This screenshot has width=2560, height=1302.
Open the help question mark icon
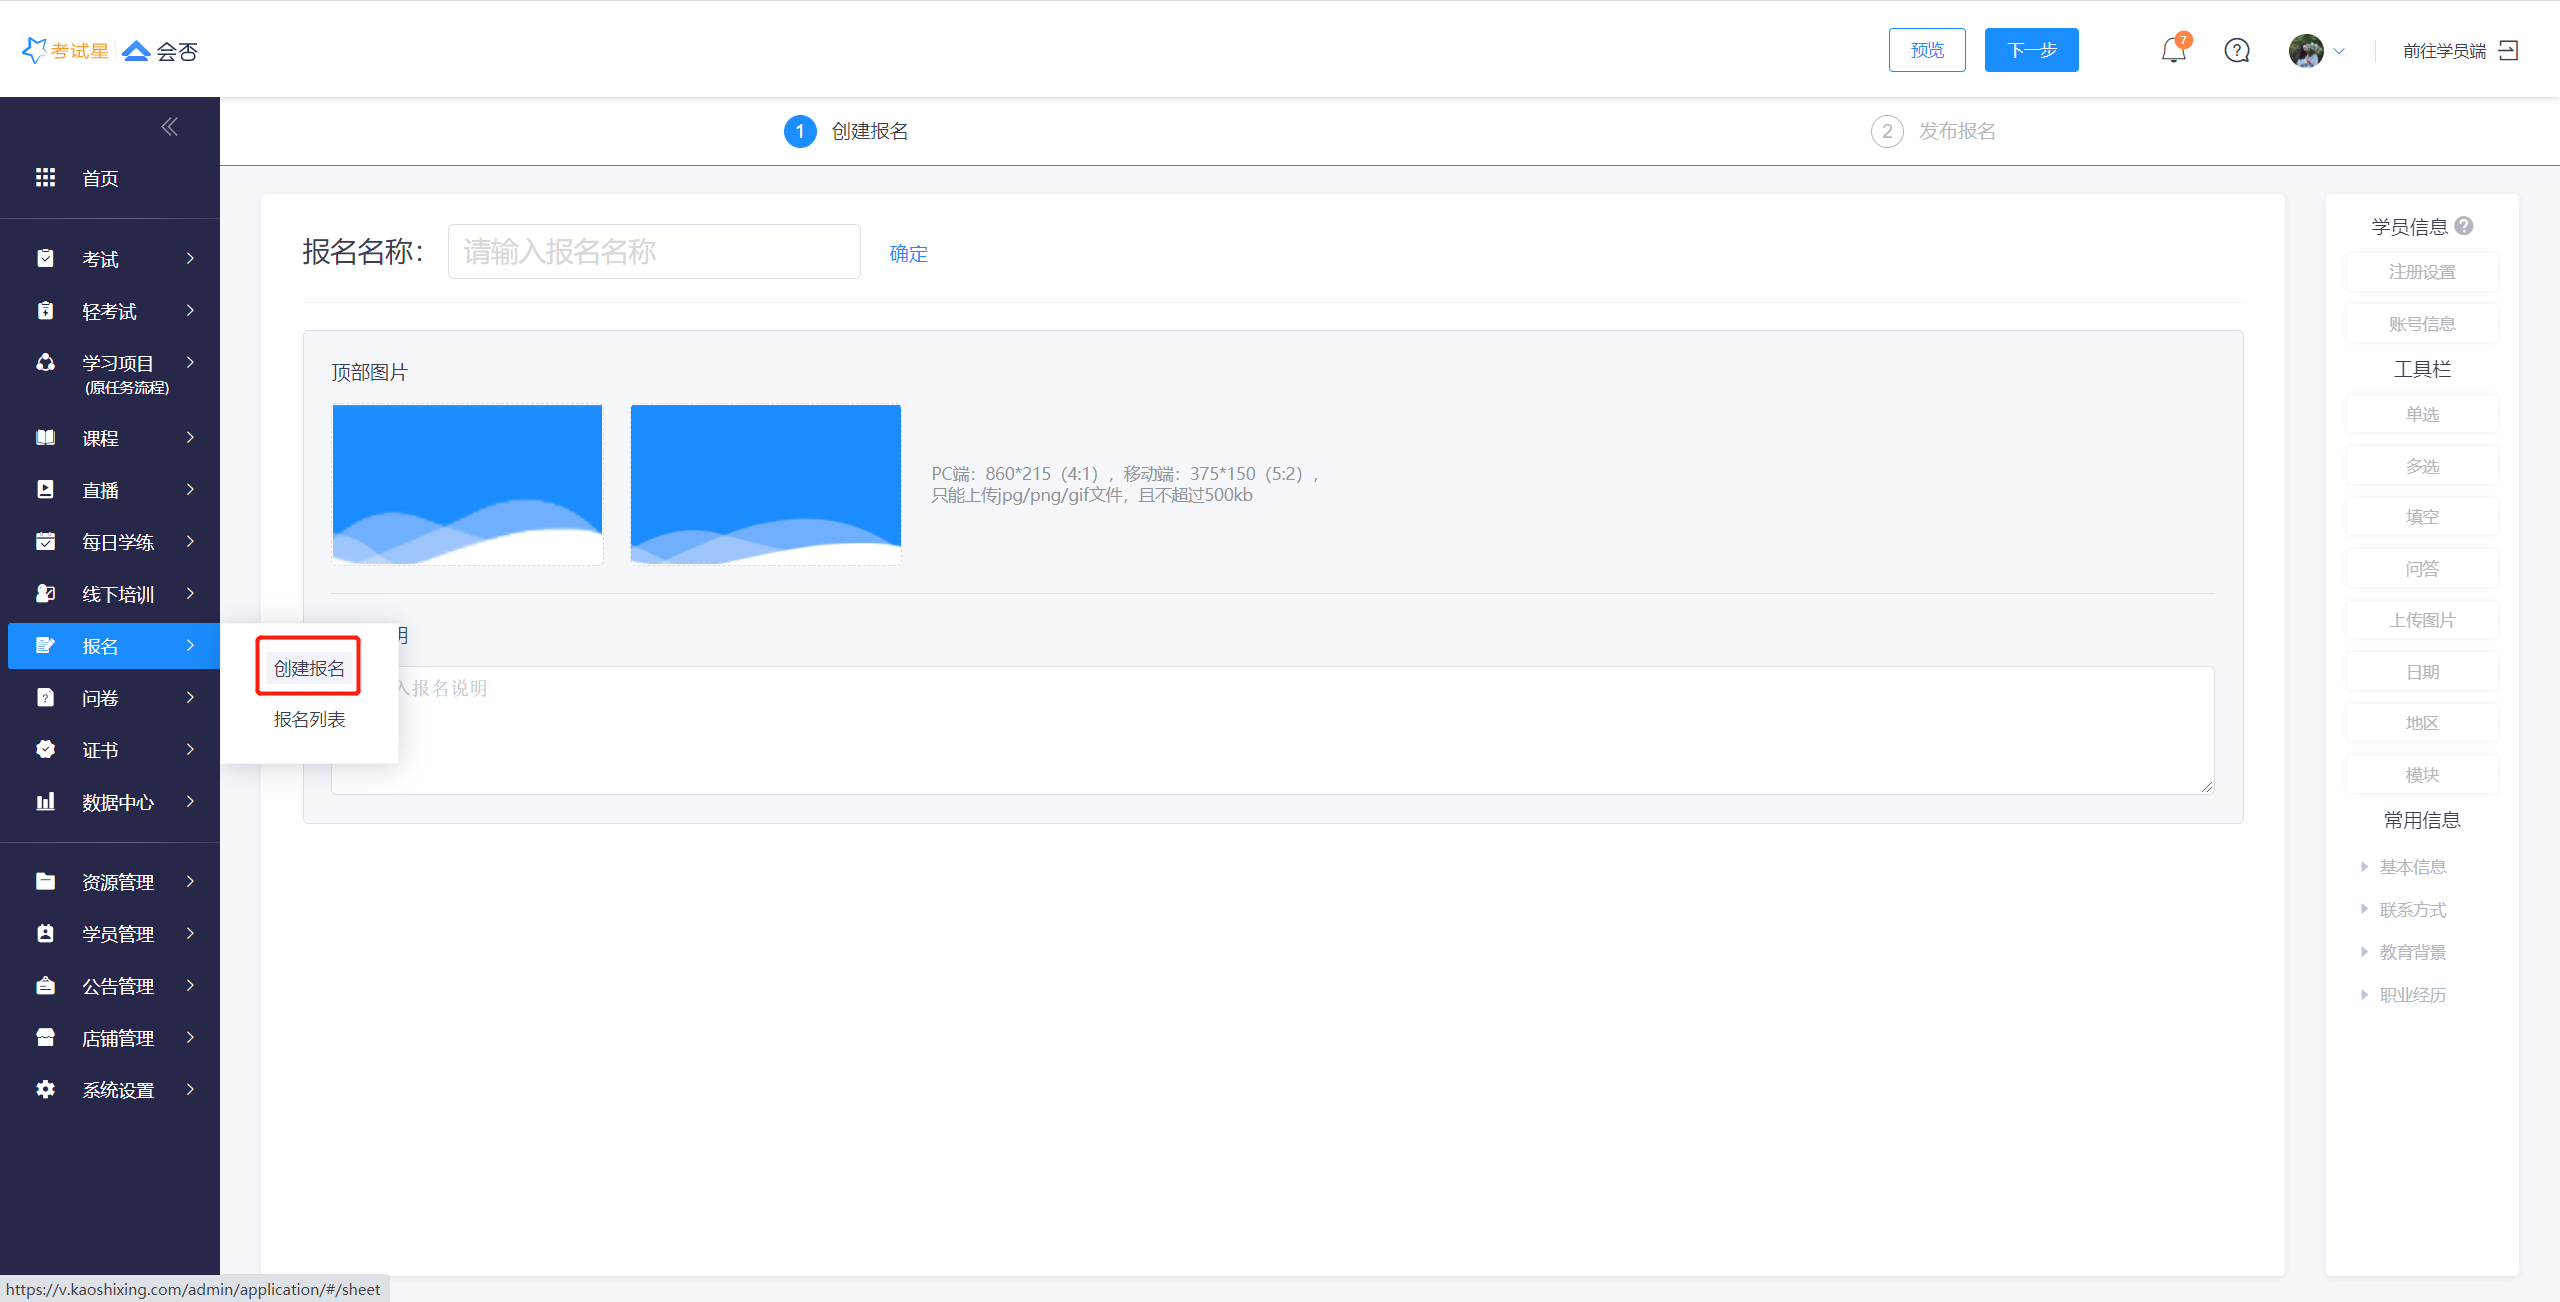[2237, 50]
